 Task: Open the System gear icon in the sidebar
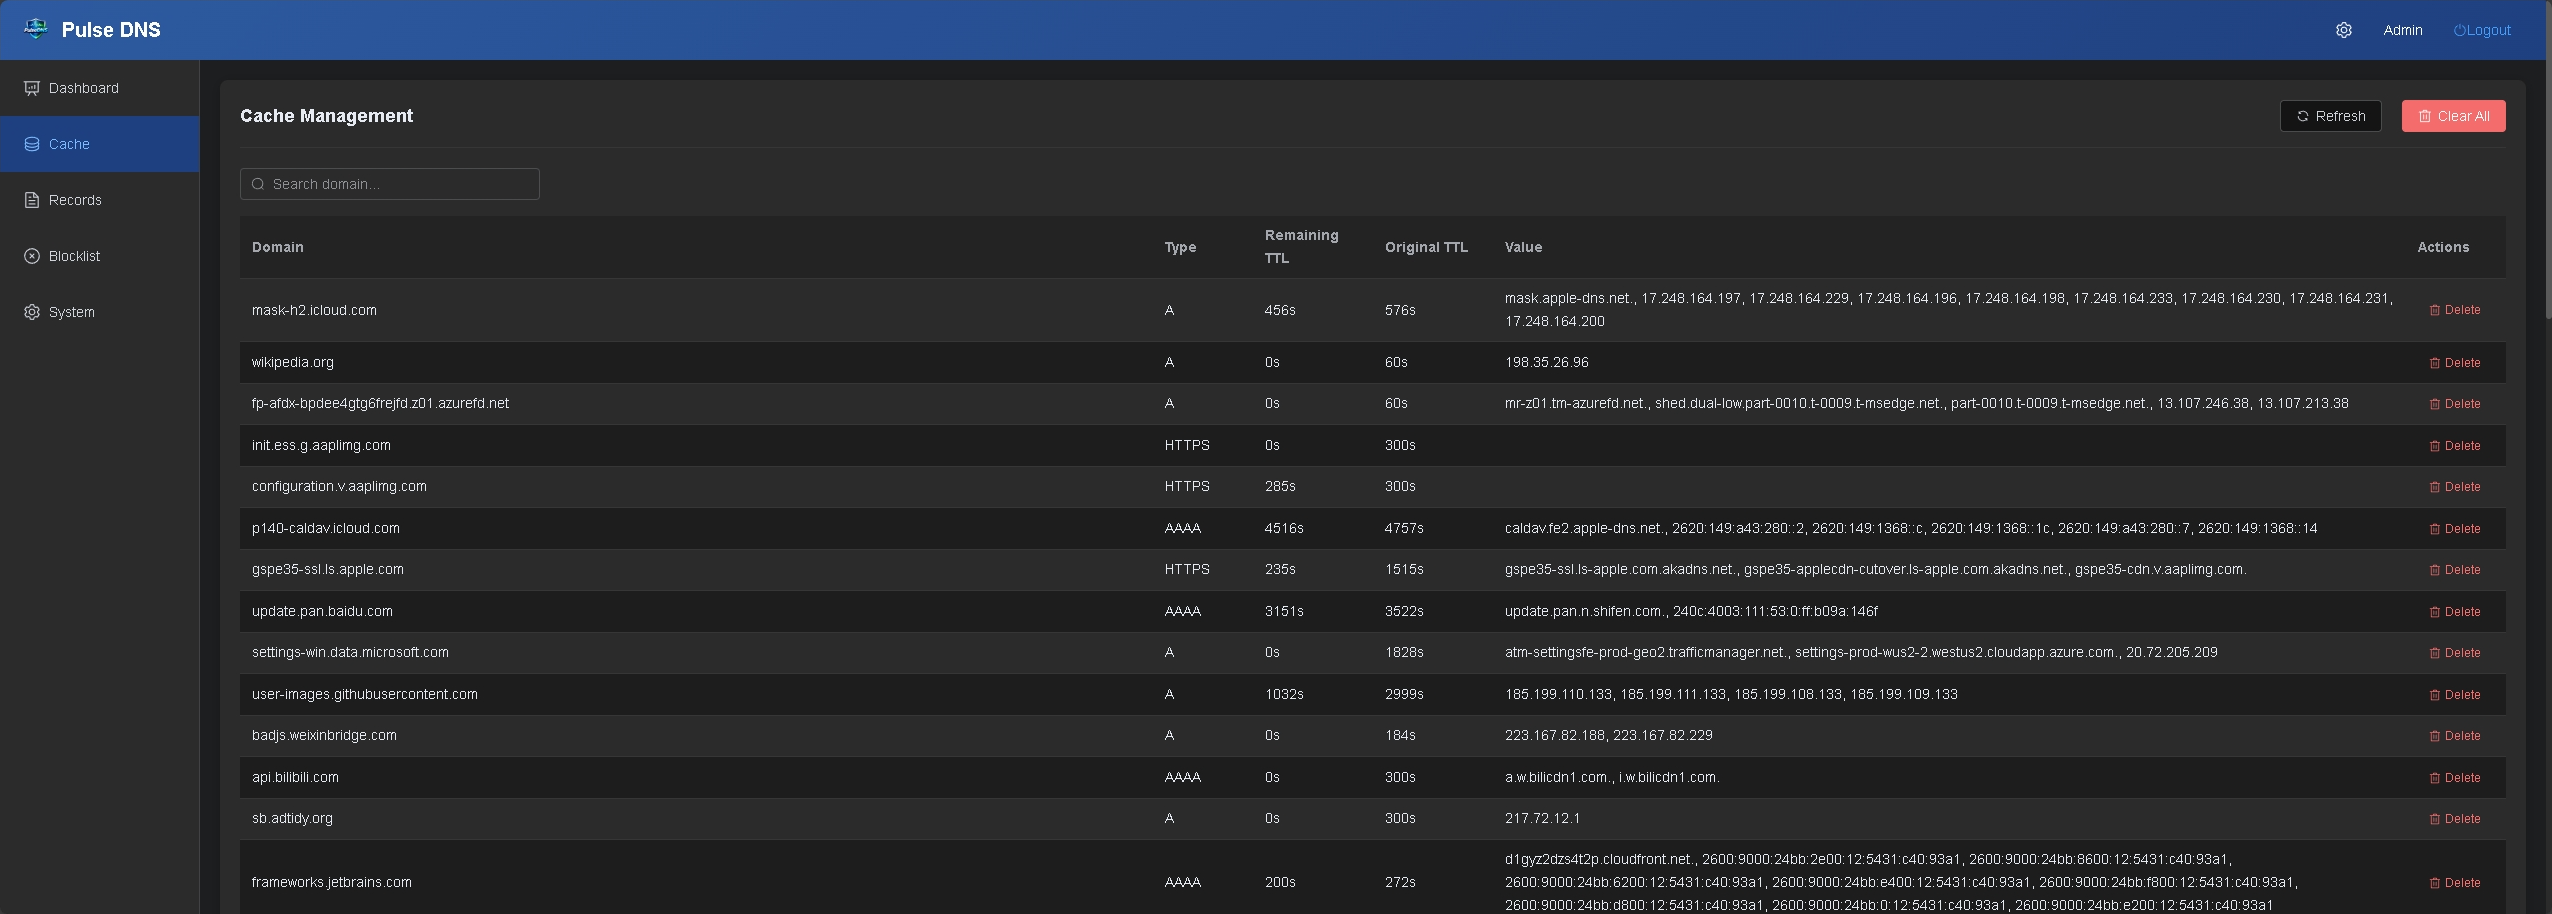(x=31, y=312)
